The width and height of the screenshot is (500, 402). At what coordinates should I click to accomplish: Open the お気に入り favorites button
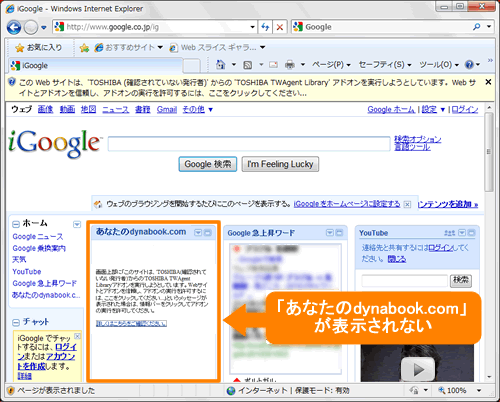click(39, 48)
